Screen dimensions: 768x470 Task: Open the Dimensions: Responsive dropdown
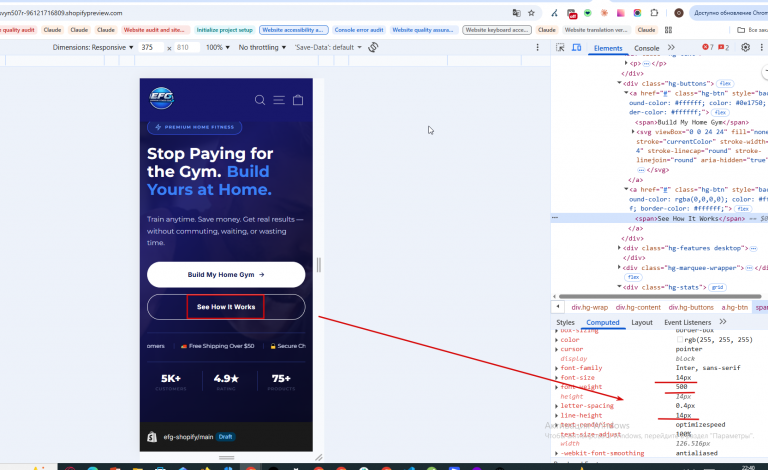93,47
